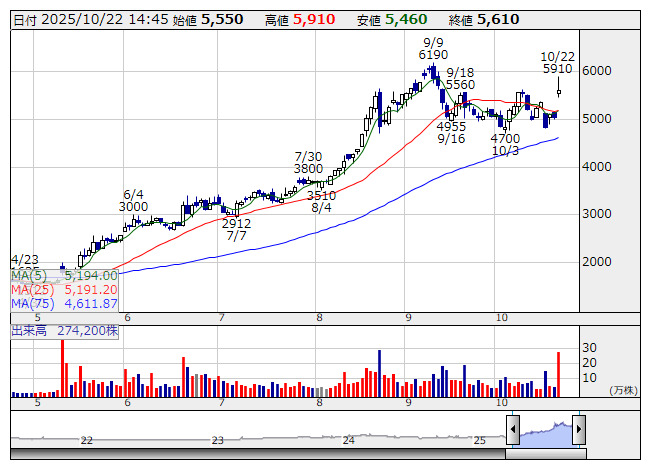Click the 7/30 3800 label
Image resolution: width=653 pixels, height=470 pixels.
click(308, 163)
